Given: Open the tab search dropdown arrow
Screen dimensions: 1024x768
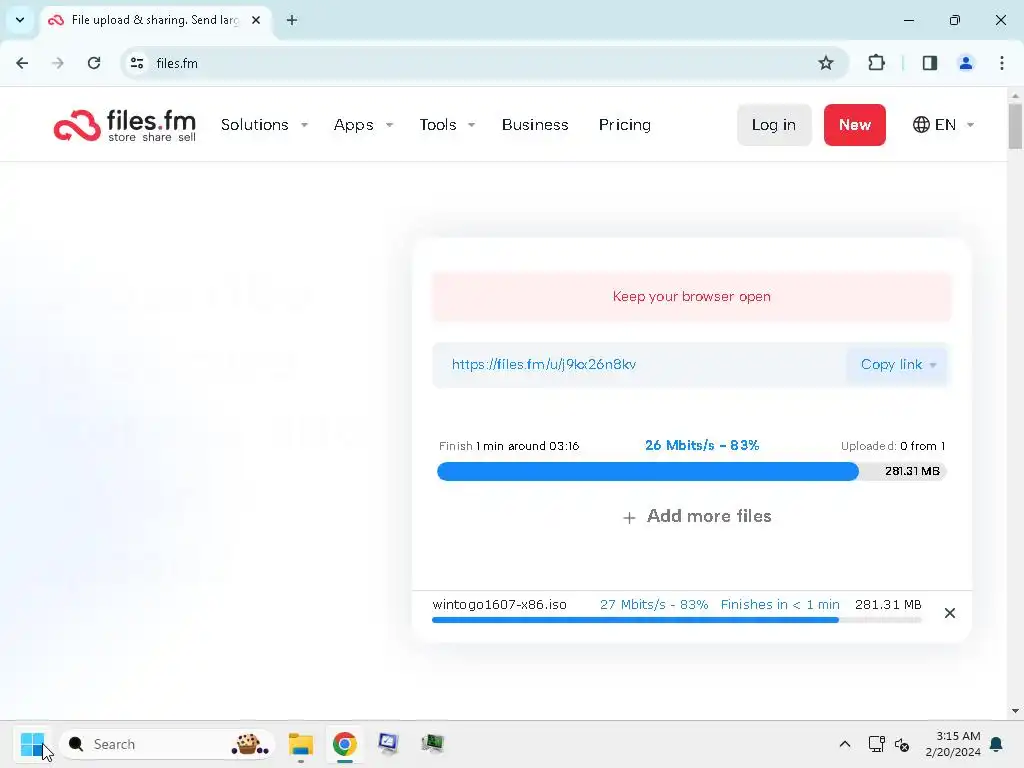Looking at the screenshot, I should pyautogui.click(x=20, y=20).
